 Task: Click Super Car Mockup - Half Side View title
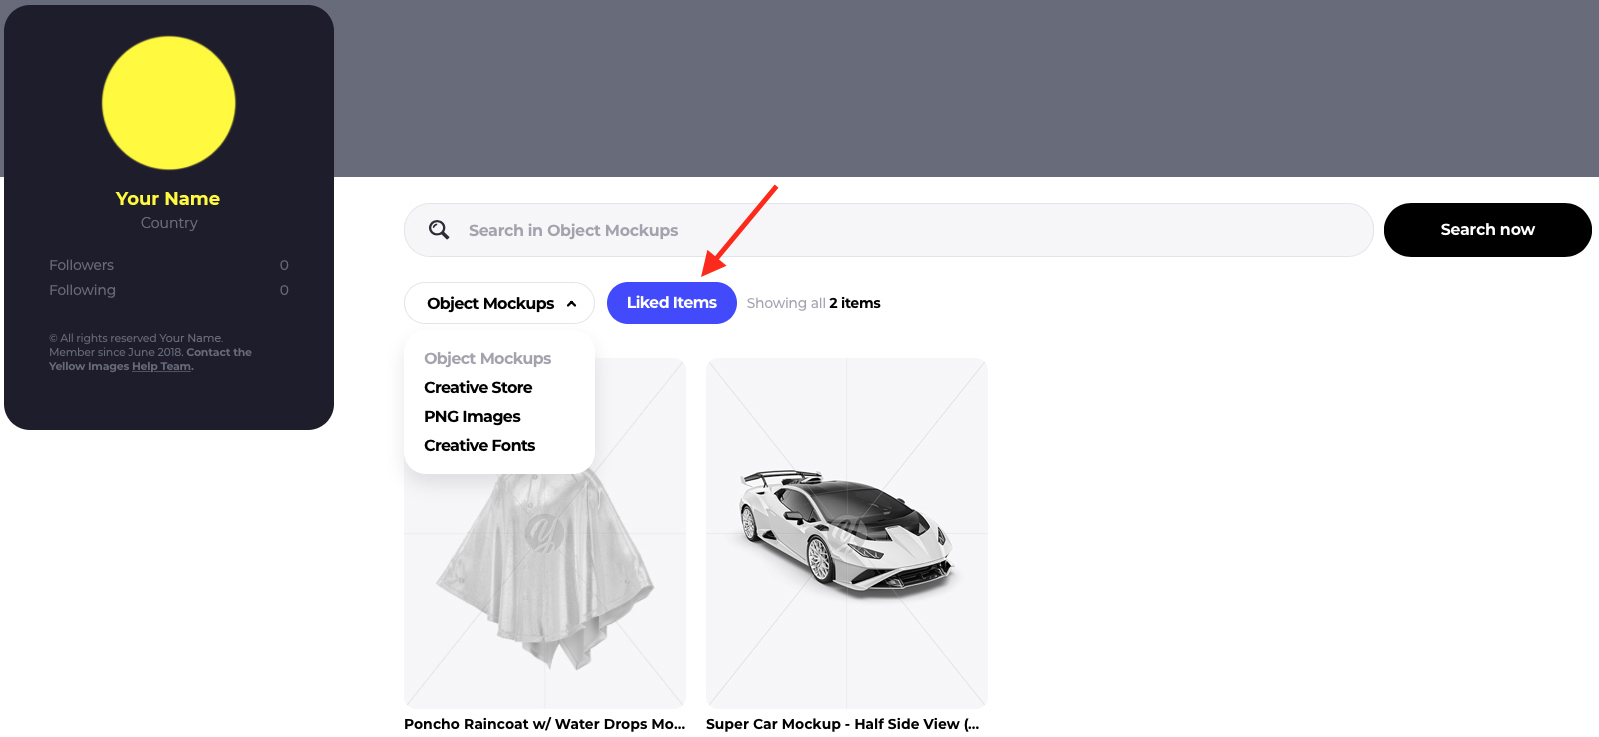[x=843, y=724]
